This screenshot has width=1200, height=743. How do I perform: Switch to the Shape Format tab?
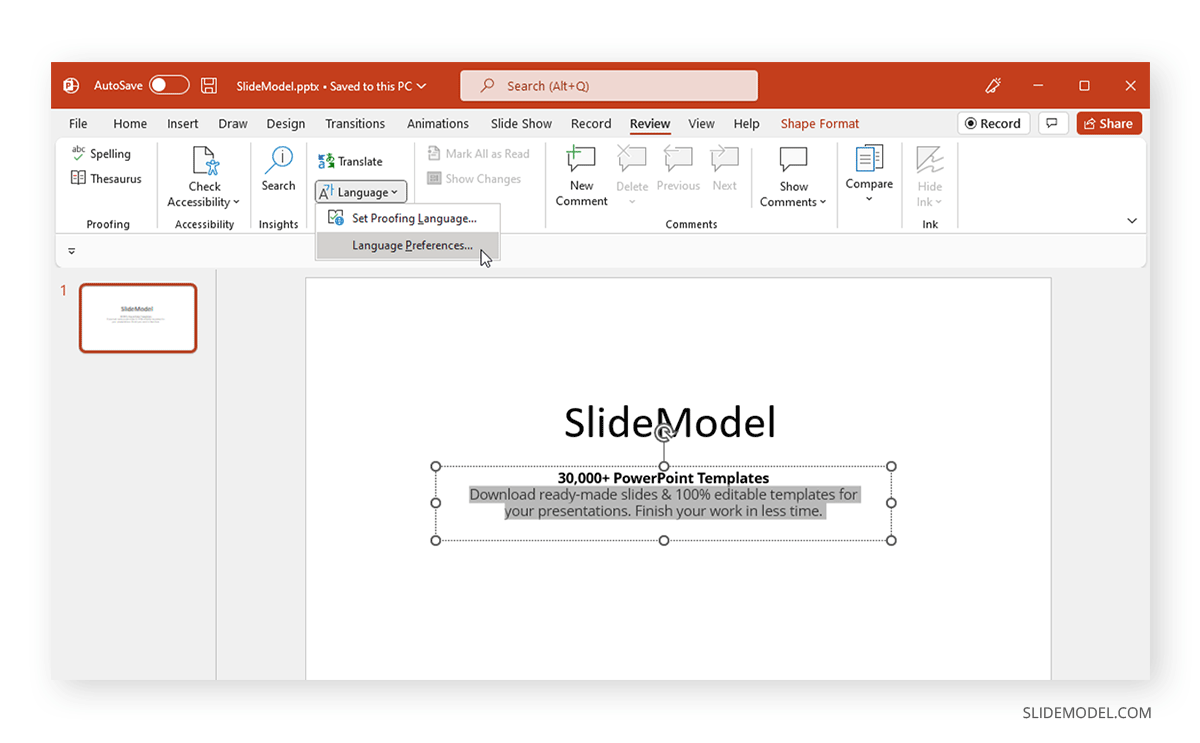pyautogui.click(x=819, y=123)
